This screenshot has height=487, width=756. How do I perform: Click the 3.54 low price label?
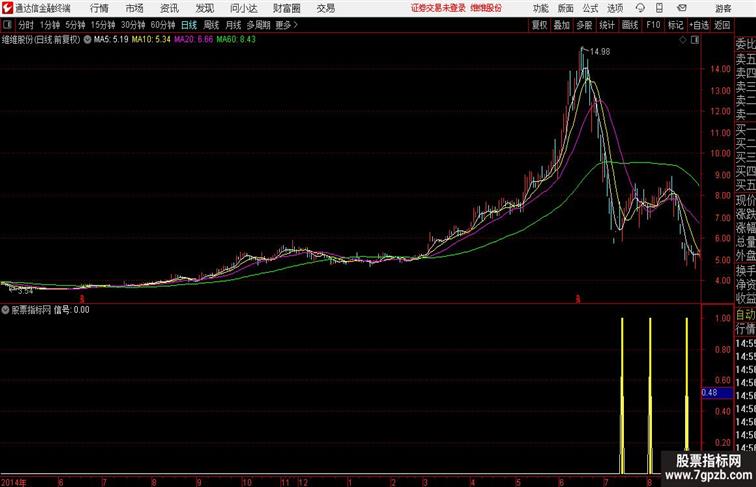tap(25, 291)
